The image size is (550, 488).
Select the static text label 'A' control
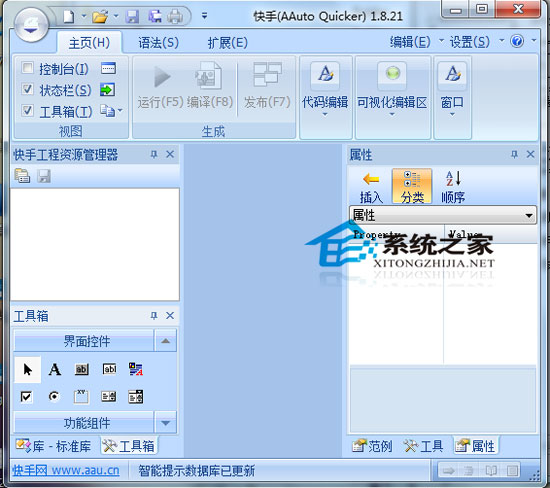(54, 369)
